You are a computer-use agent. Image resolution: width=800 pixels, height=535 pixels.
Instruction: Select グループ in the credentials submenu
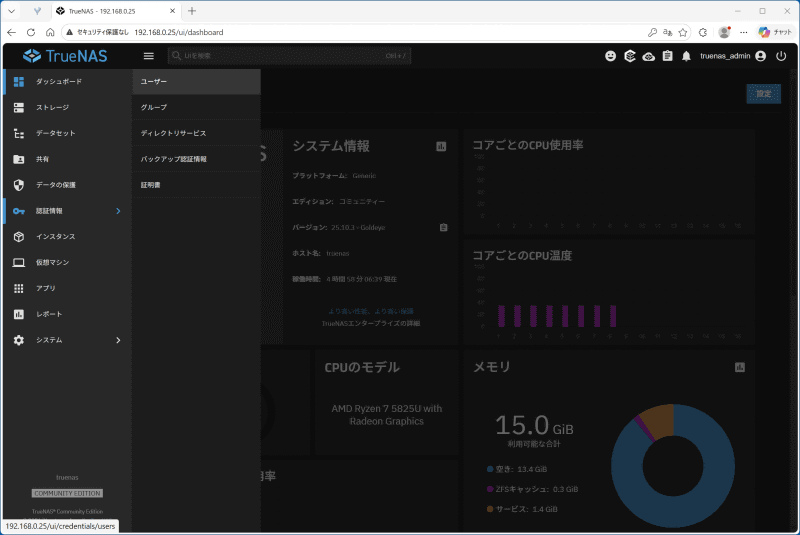click(x=196, y=108)
